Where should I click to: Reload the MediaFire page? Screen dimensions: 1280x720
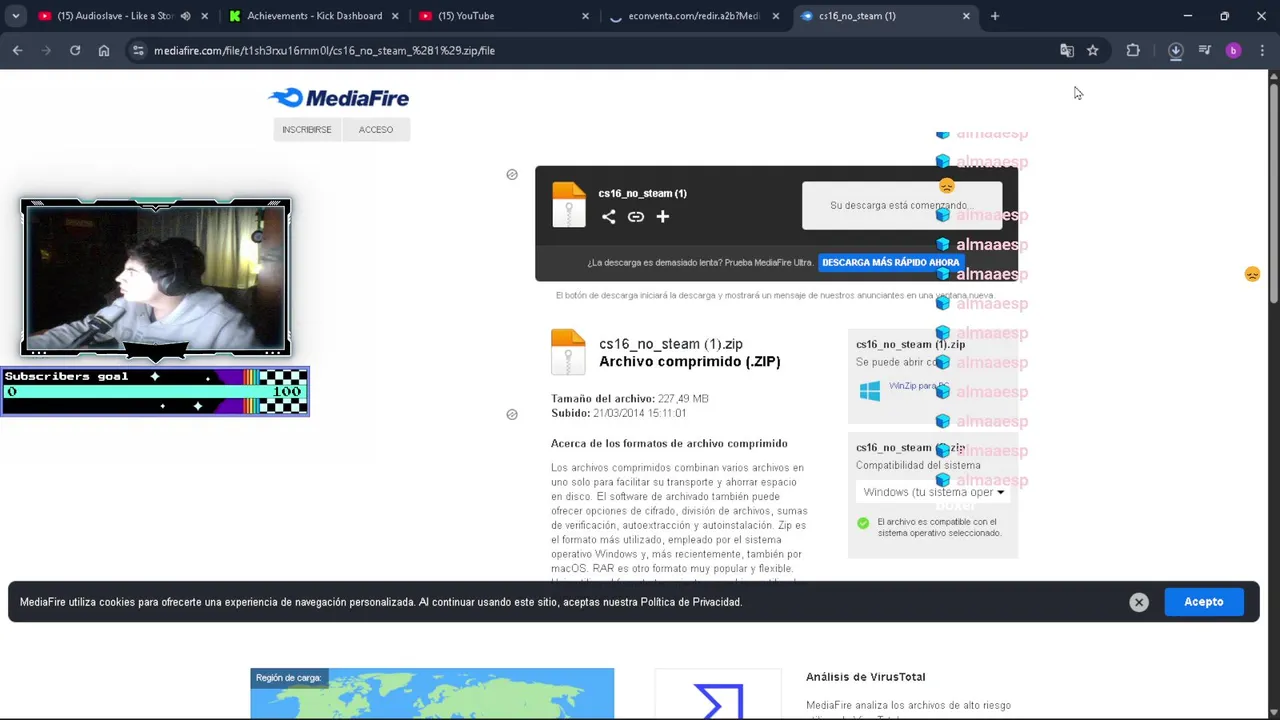75,50
